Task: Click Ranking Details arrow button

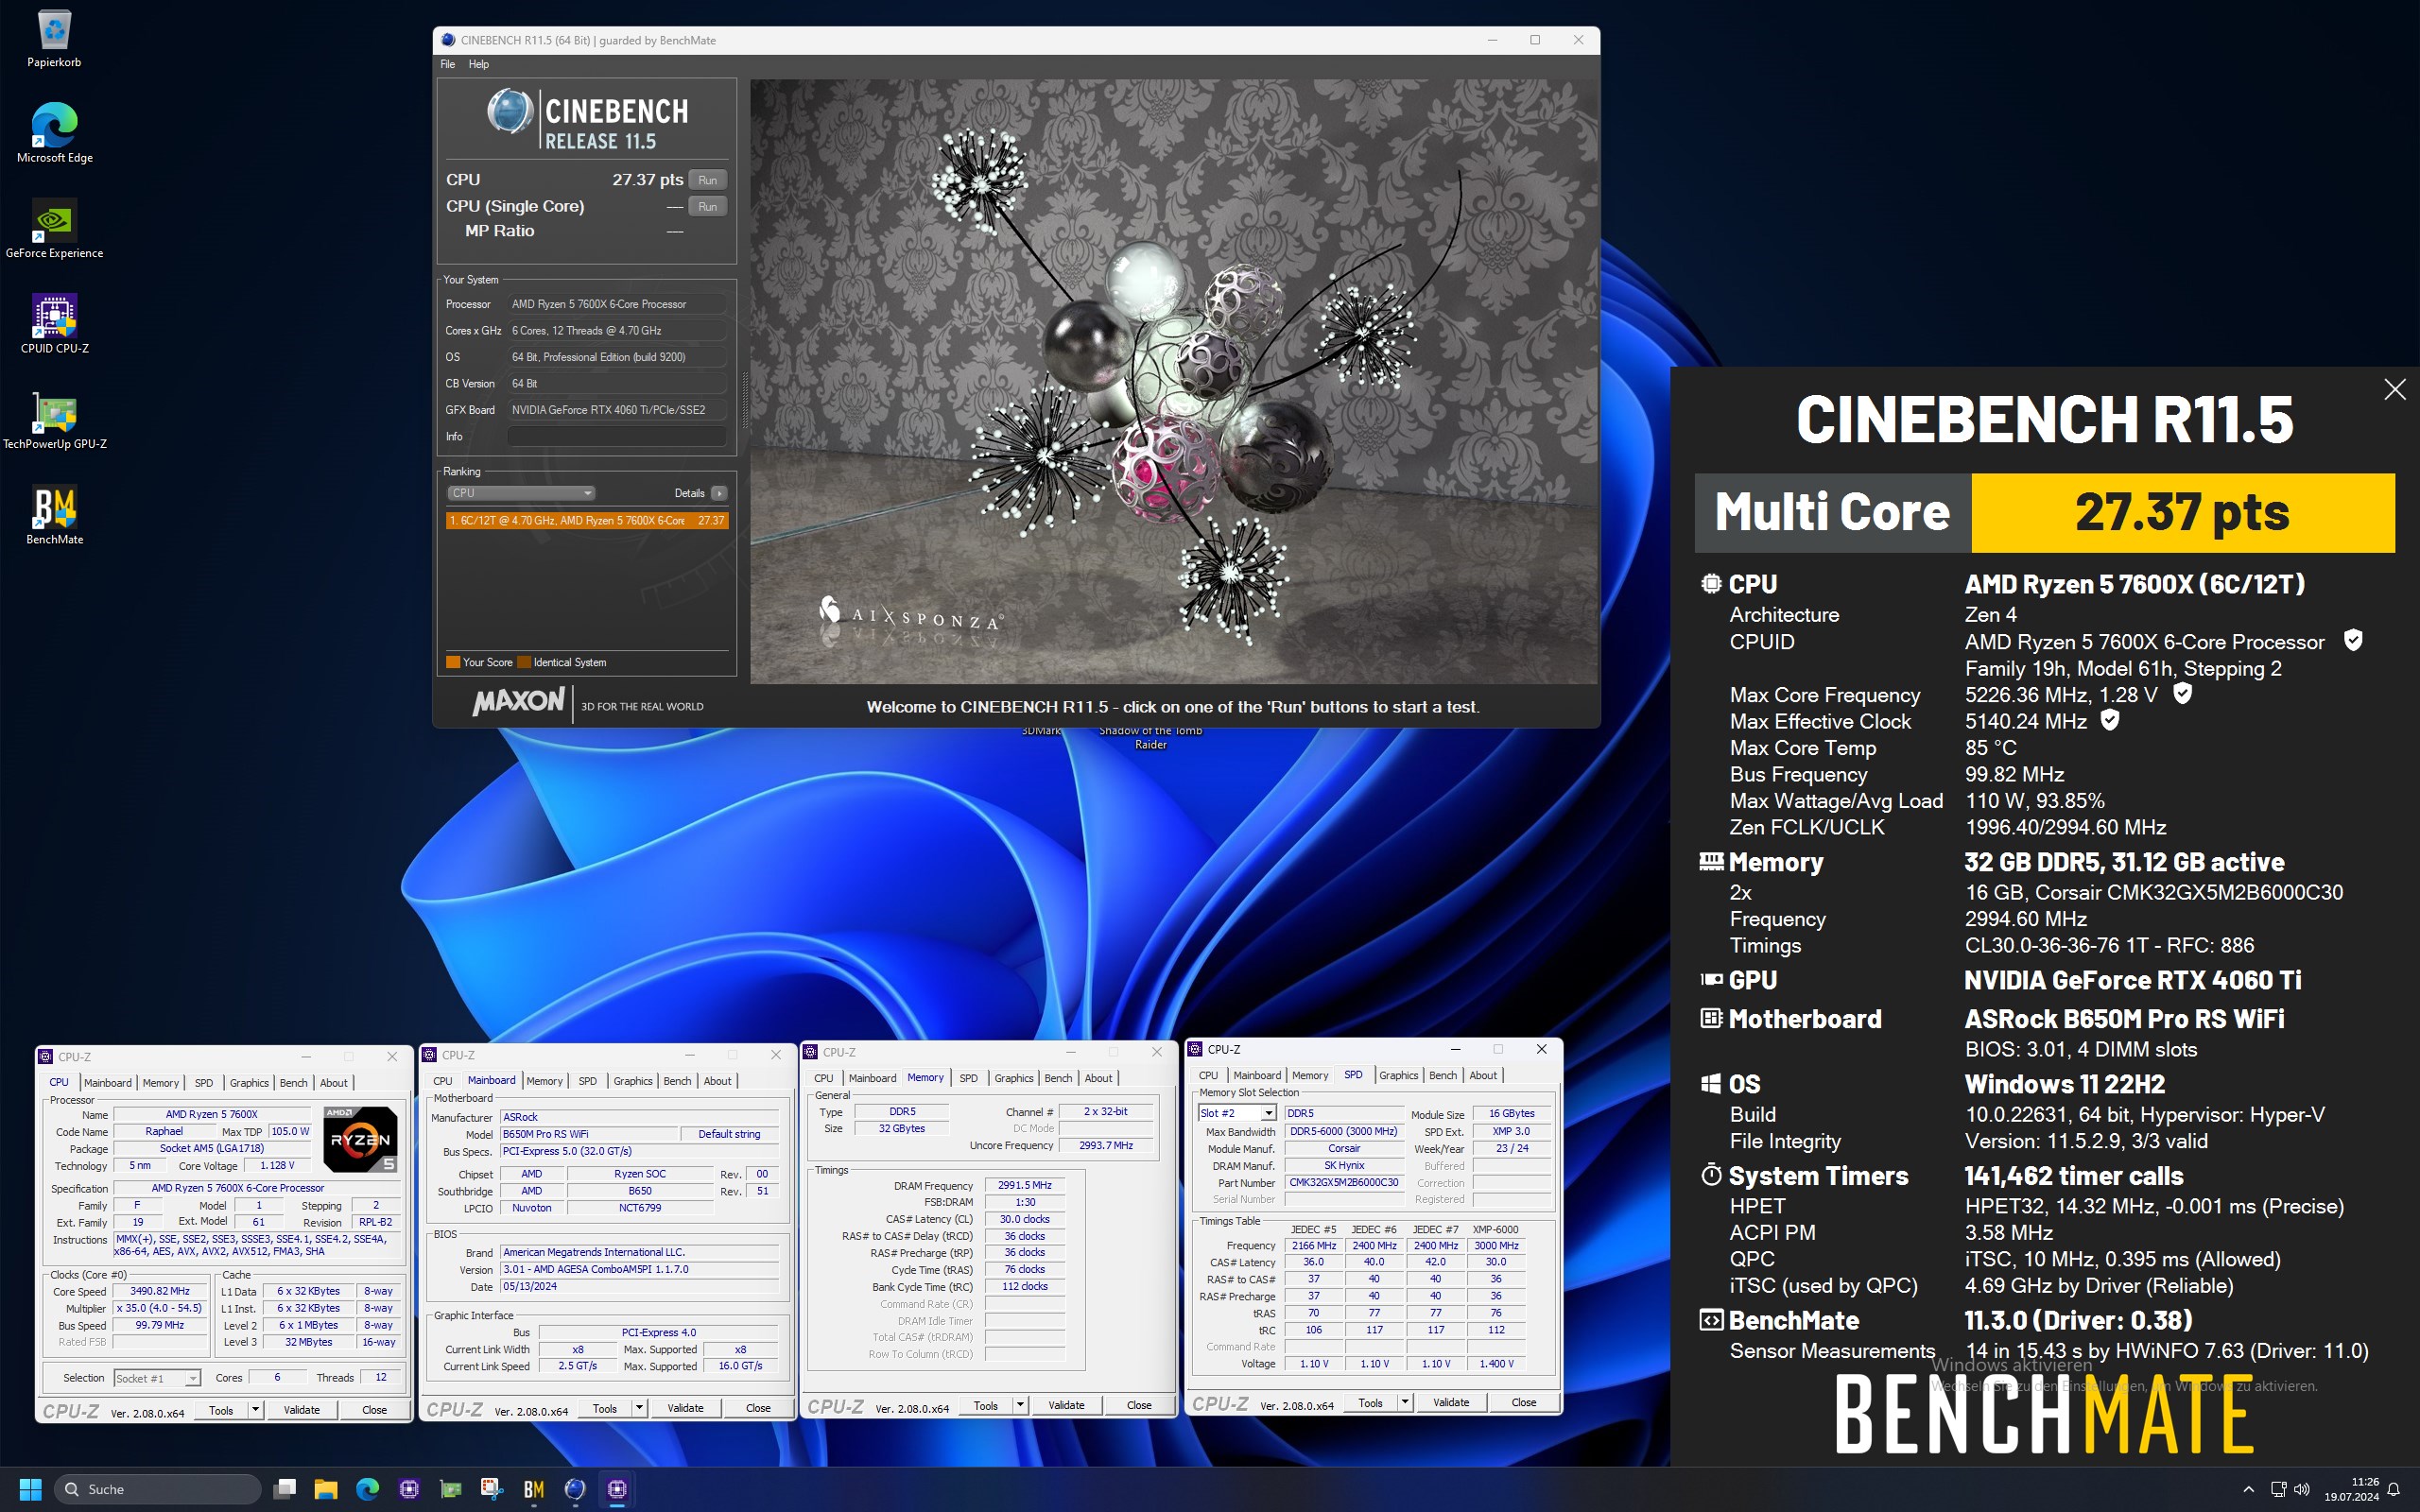Action: pos(719,493)
